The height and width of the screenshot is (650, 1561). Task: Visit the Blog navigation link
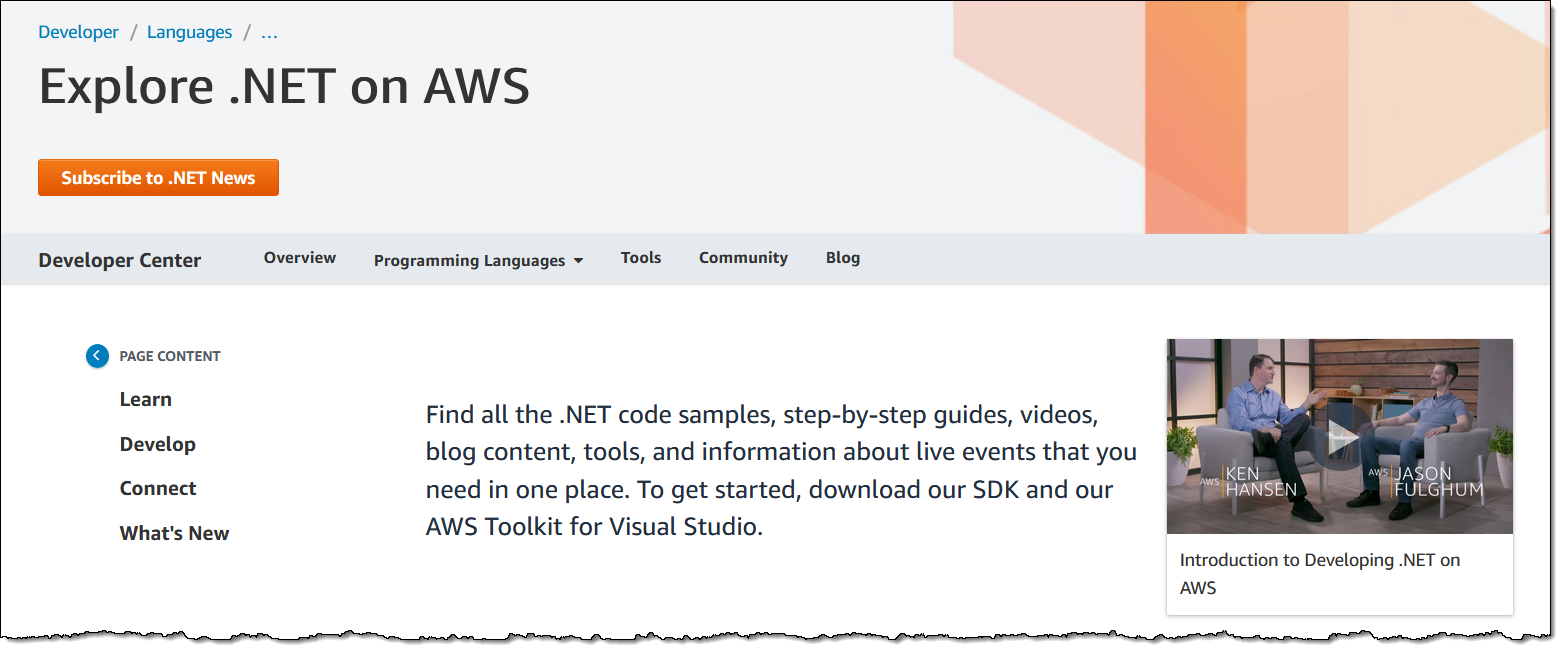point(843,258)
